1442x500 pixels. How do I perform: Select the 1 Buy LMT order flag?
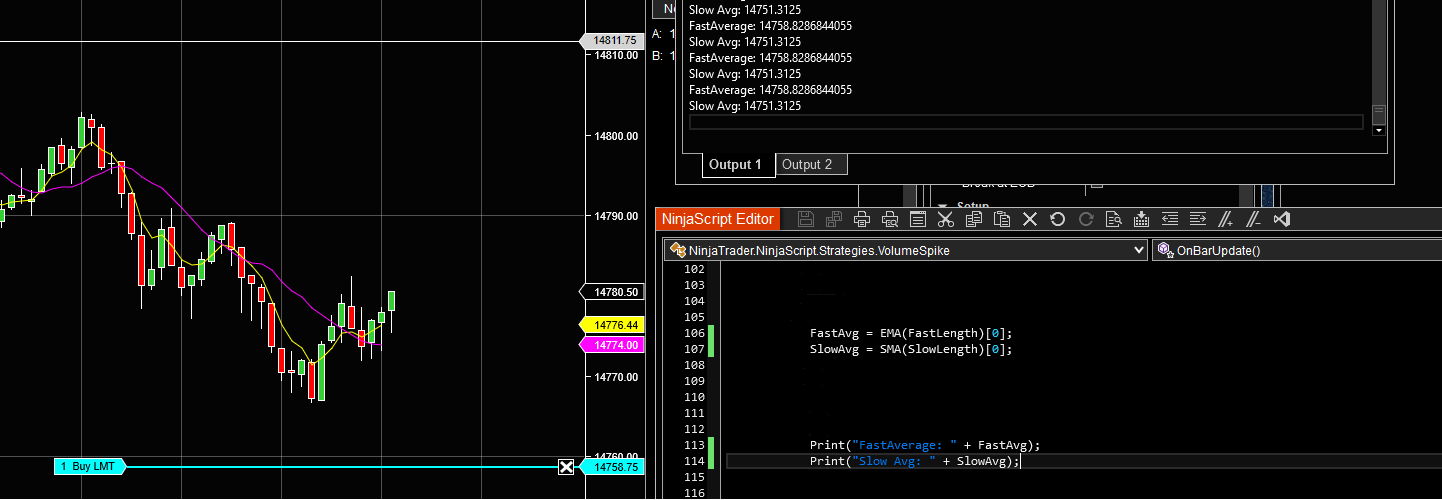pyautogui.click(x=90, y=467)
